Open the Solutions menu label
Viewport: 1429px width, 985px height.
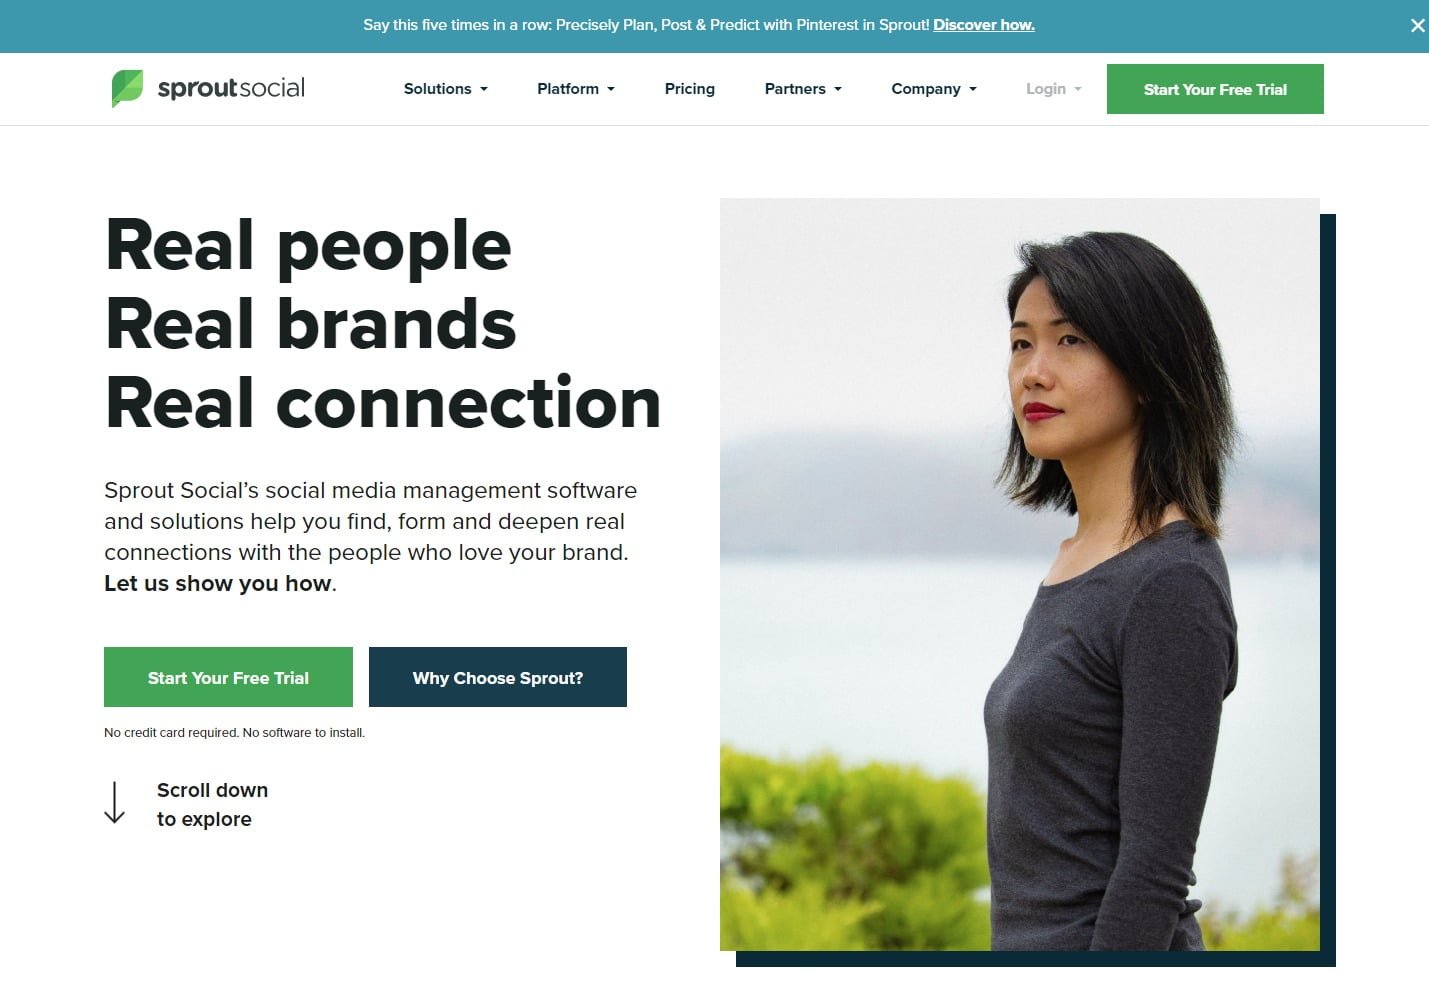437,89
